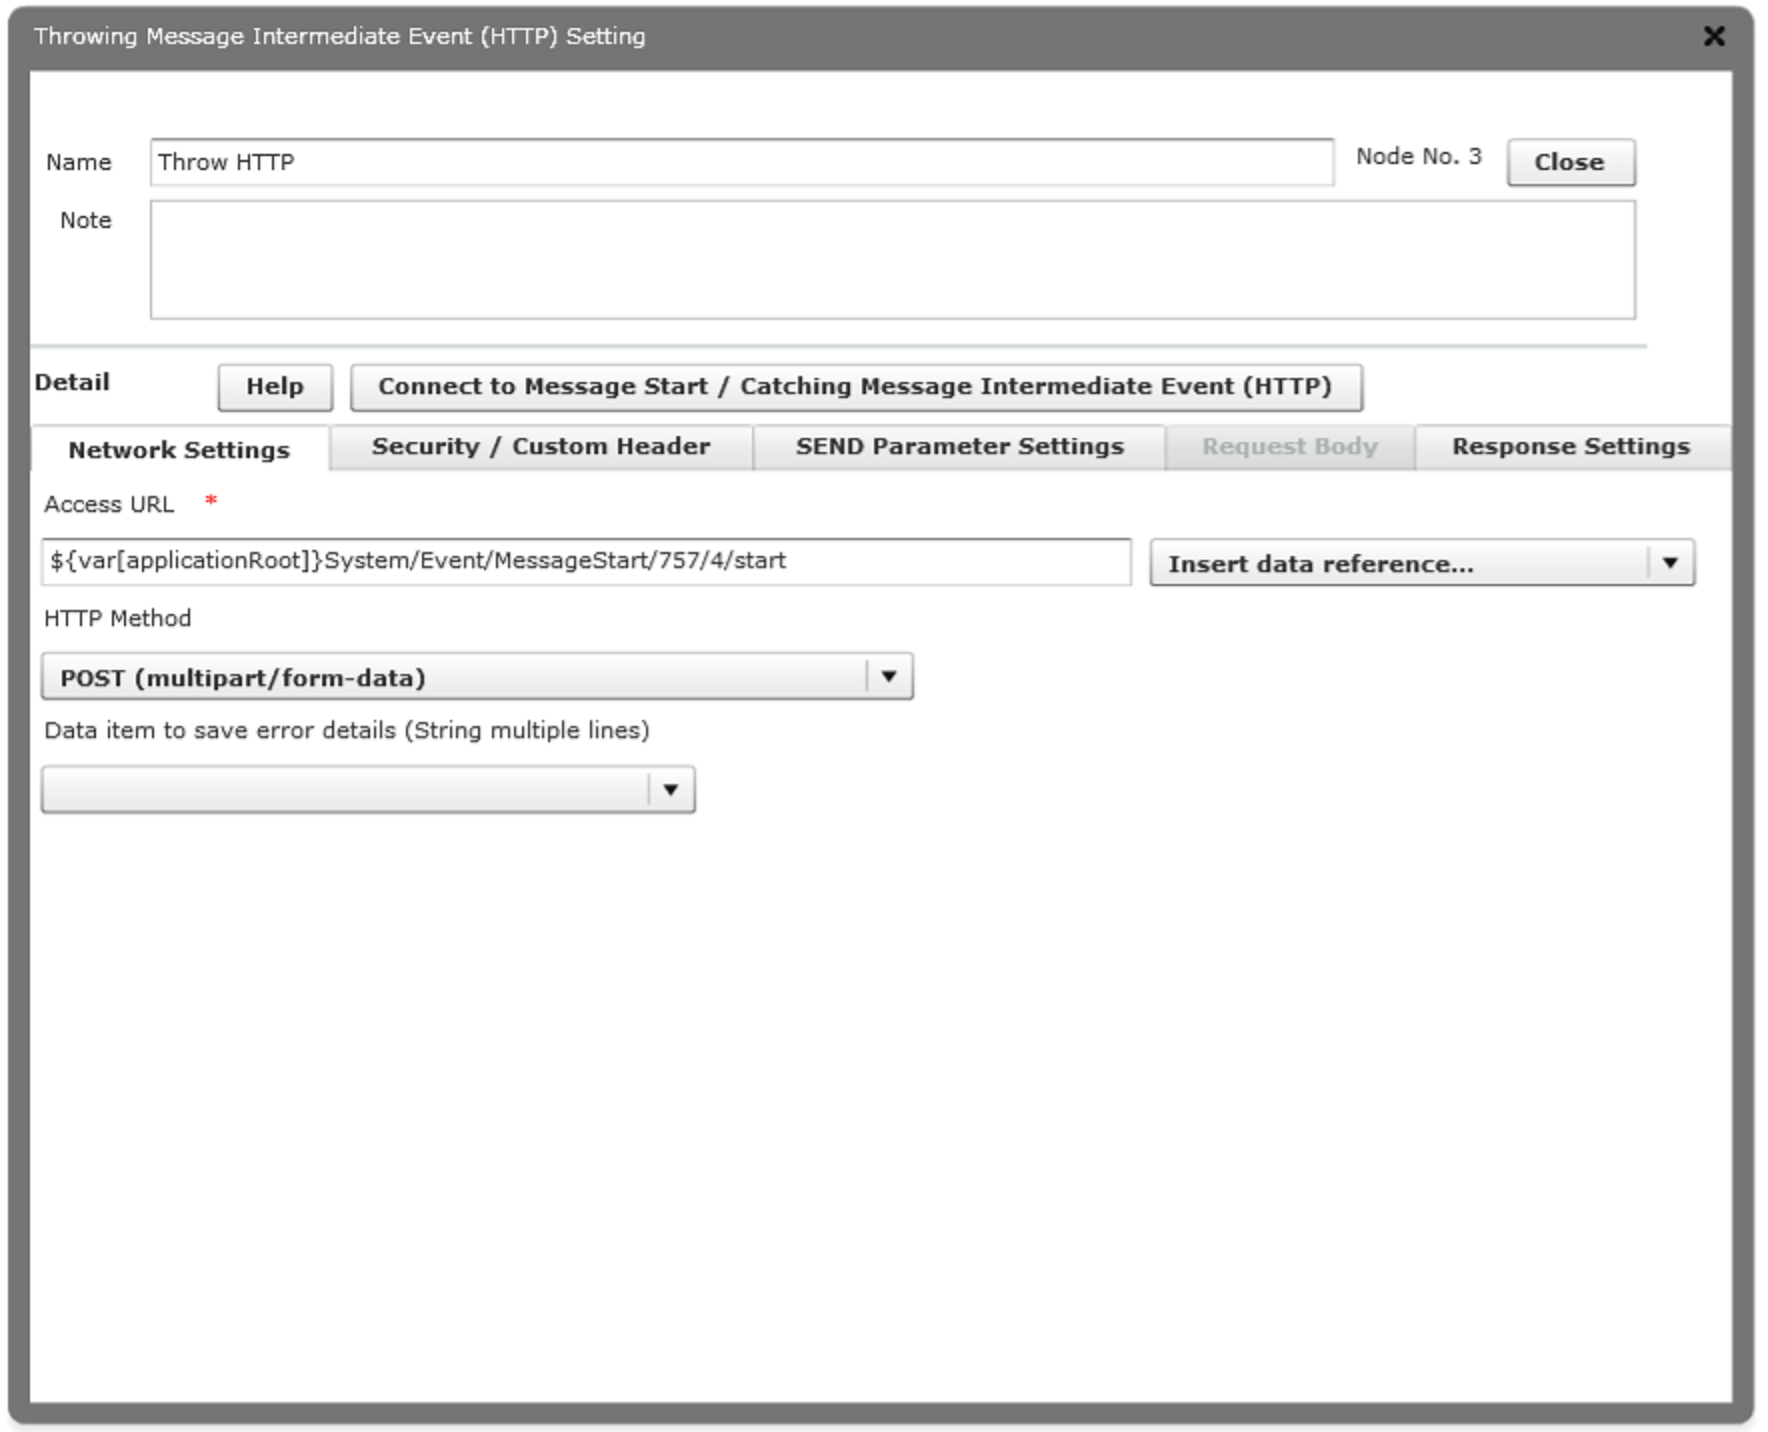Switch to the Network Settings tab
This screenshot has width=1768, height=1432.
pyautogui.click(x=176, y=448)
